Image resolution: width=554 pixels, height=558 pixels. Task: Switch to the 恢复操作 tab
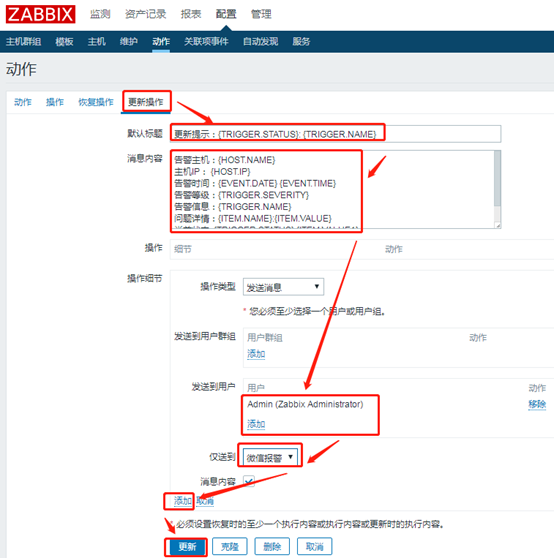coord(96,102)
